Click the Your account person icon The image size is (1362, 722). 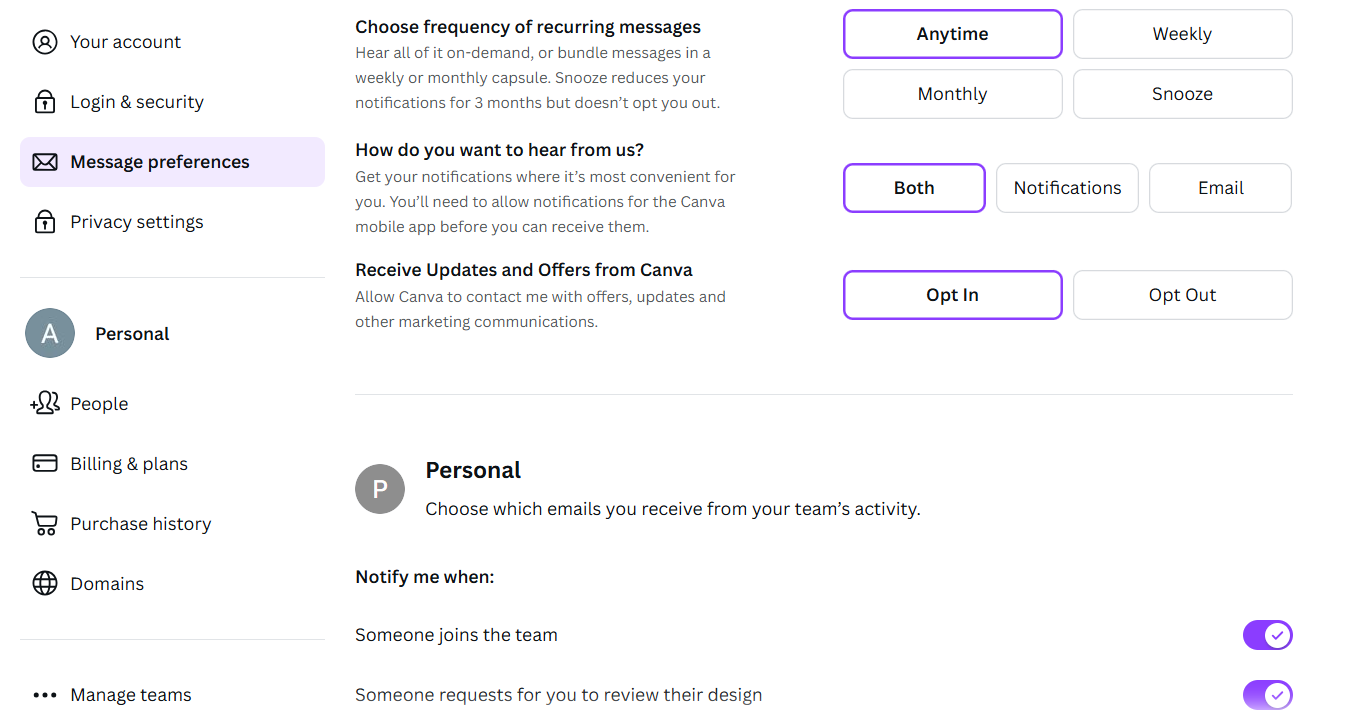pyautogui.click(x=45, y=42)
